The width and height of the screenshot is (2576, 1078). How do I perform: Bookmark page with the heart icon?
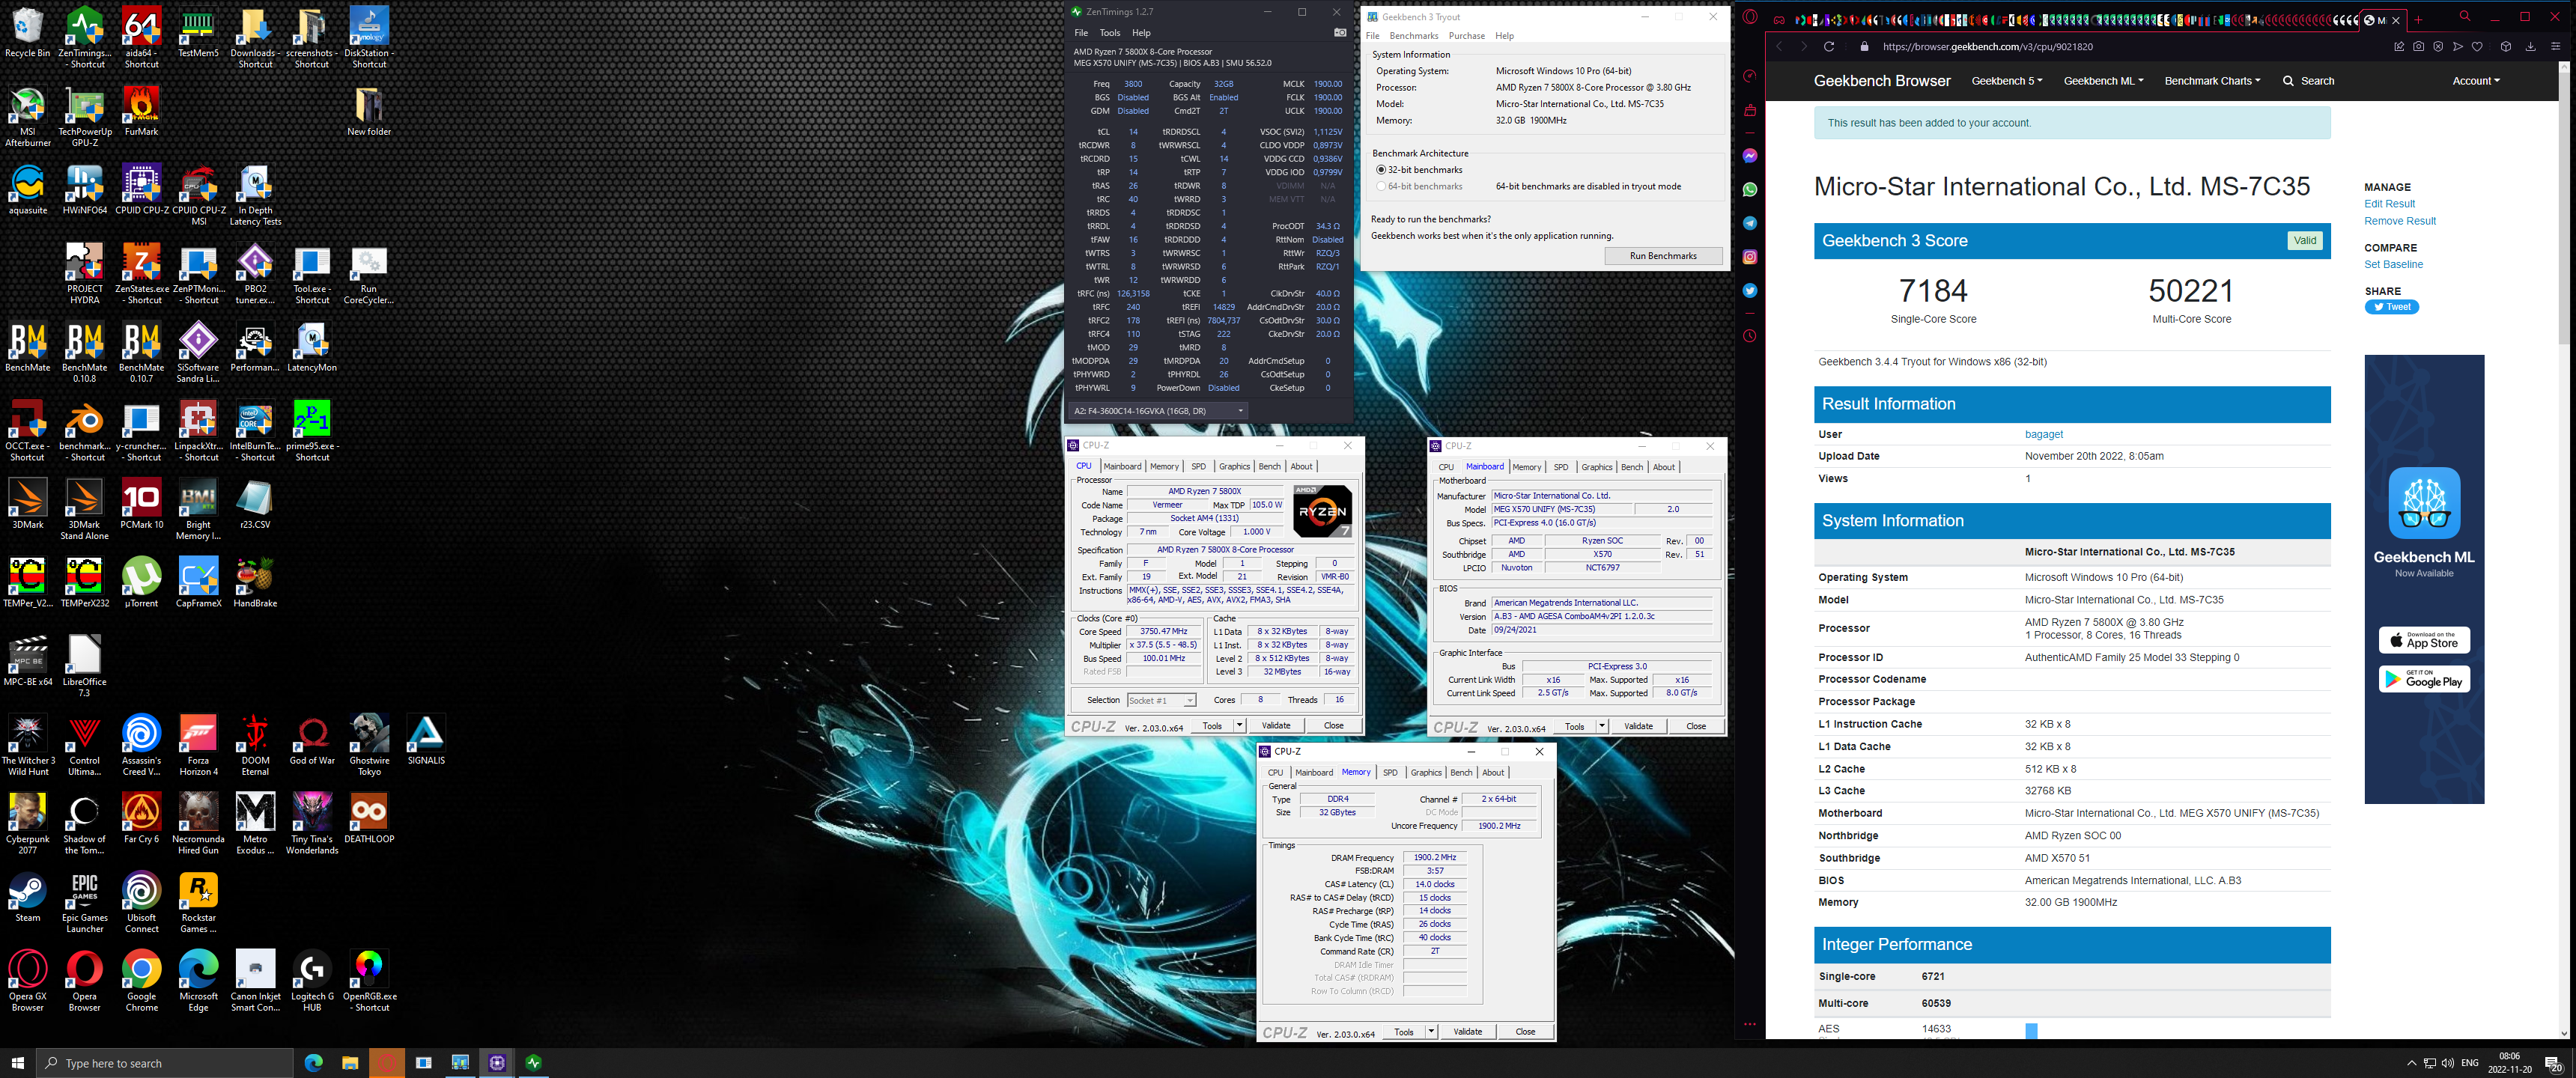pyautogui.click(x=2477, y=47)
